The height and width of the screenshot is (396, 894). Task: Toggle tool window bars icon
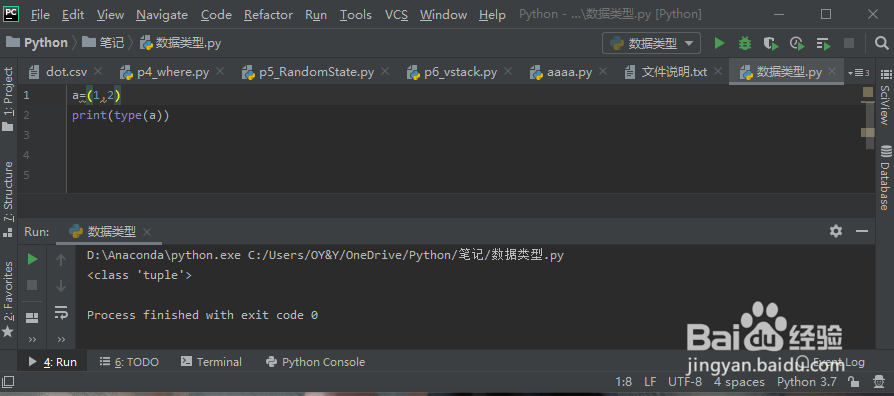coord(9,382)
